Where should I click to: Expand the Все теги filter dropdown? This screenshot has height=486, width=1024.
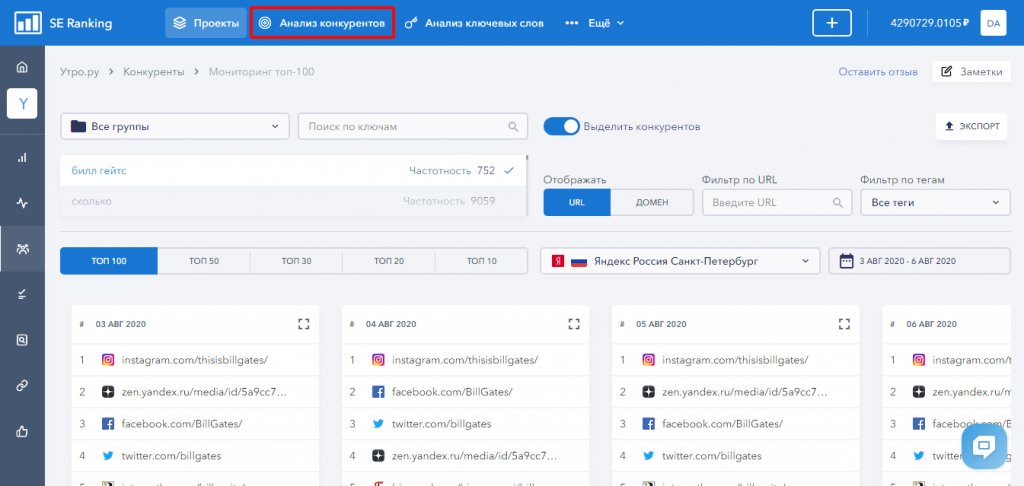(934, 202)
